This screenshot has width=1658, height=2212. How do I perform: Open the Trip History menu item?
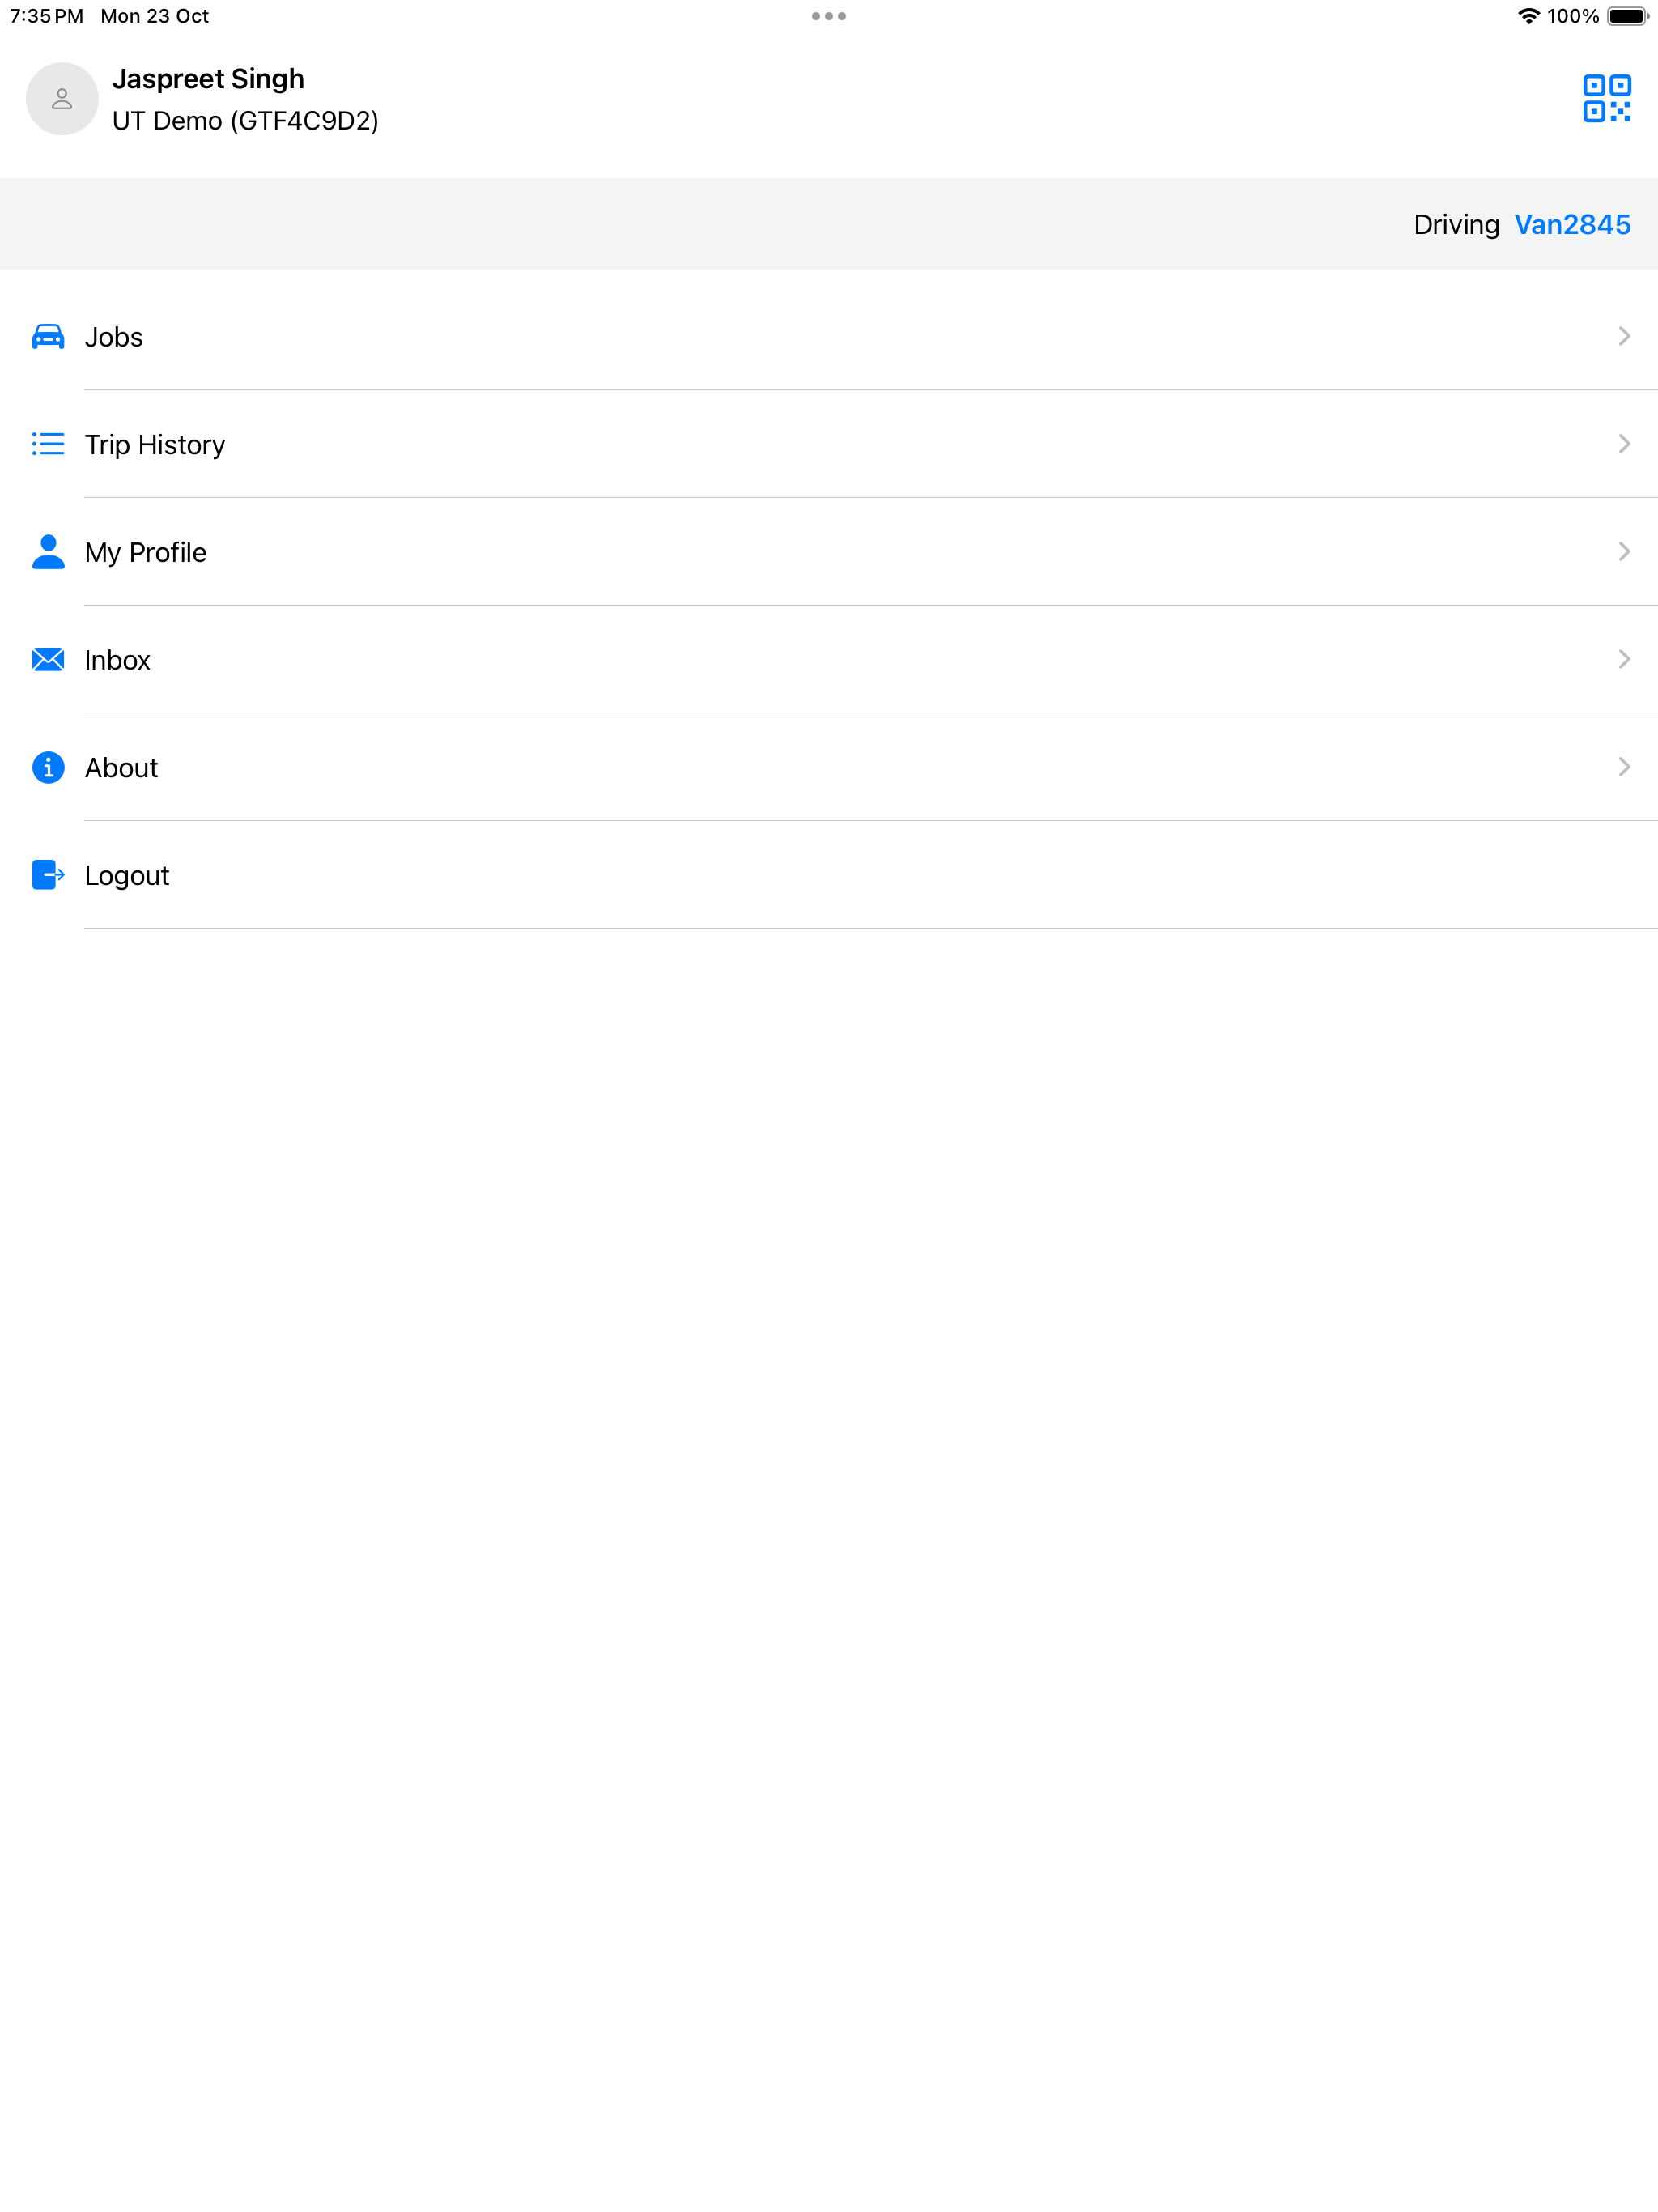click(x=155, y=445)
